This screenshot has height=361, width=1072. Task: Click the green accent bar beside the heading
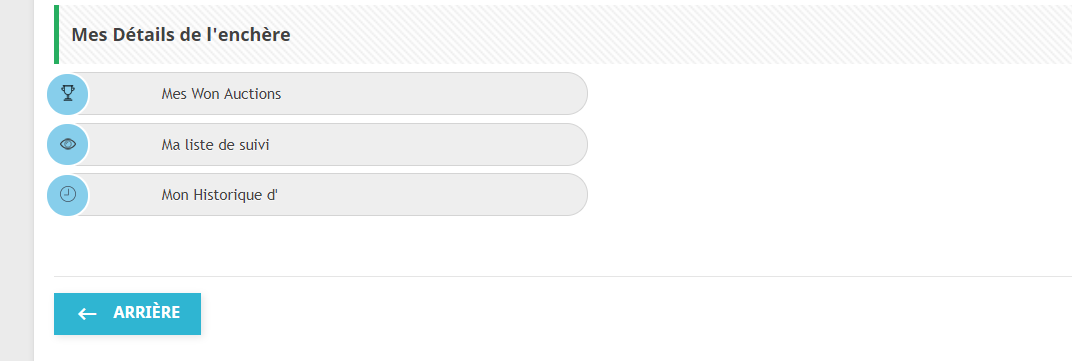click(56, 34)
